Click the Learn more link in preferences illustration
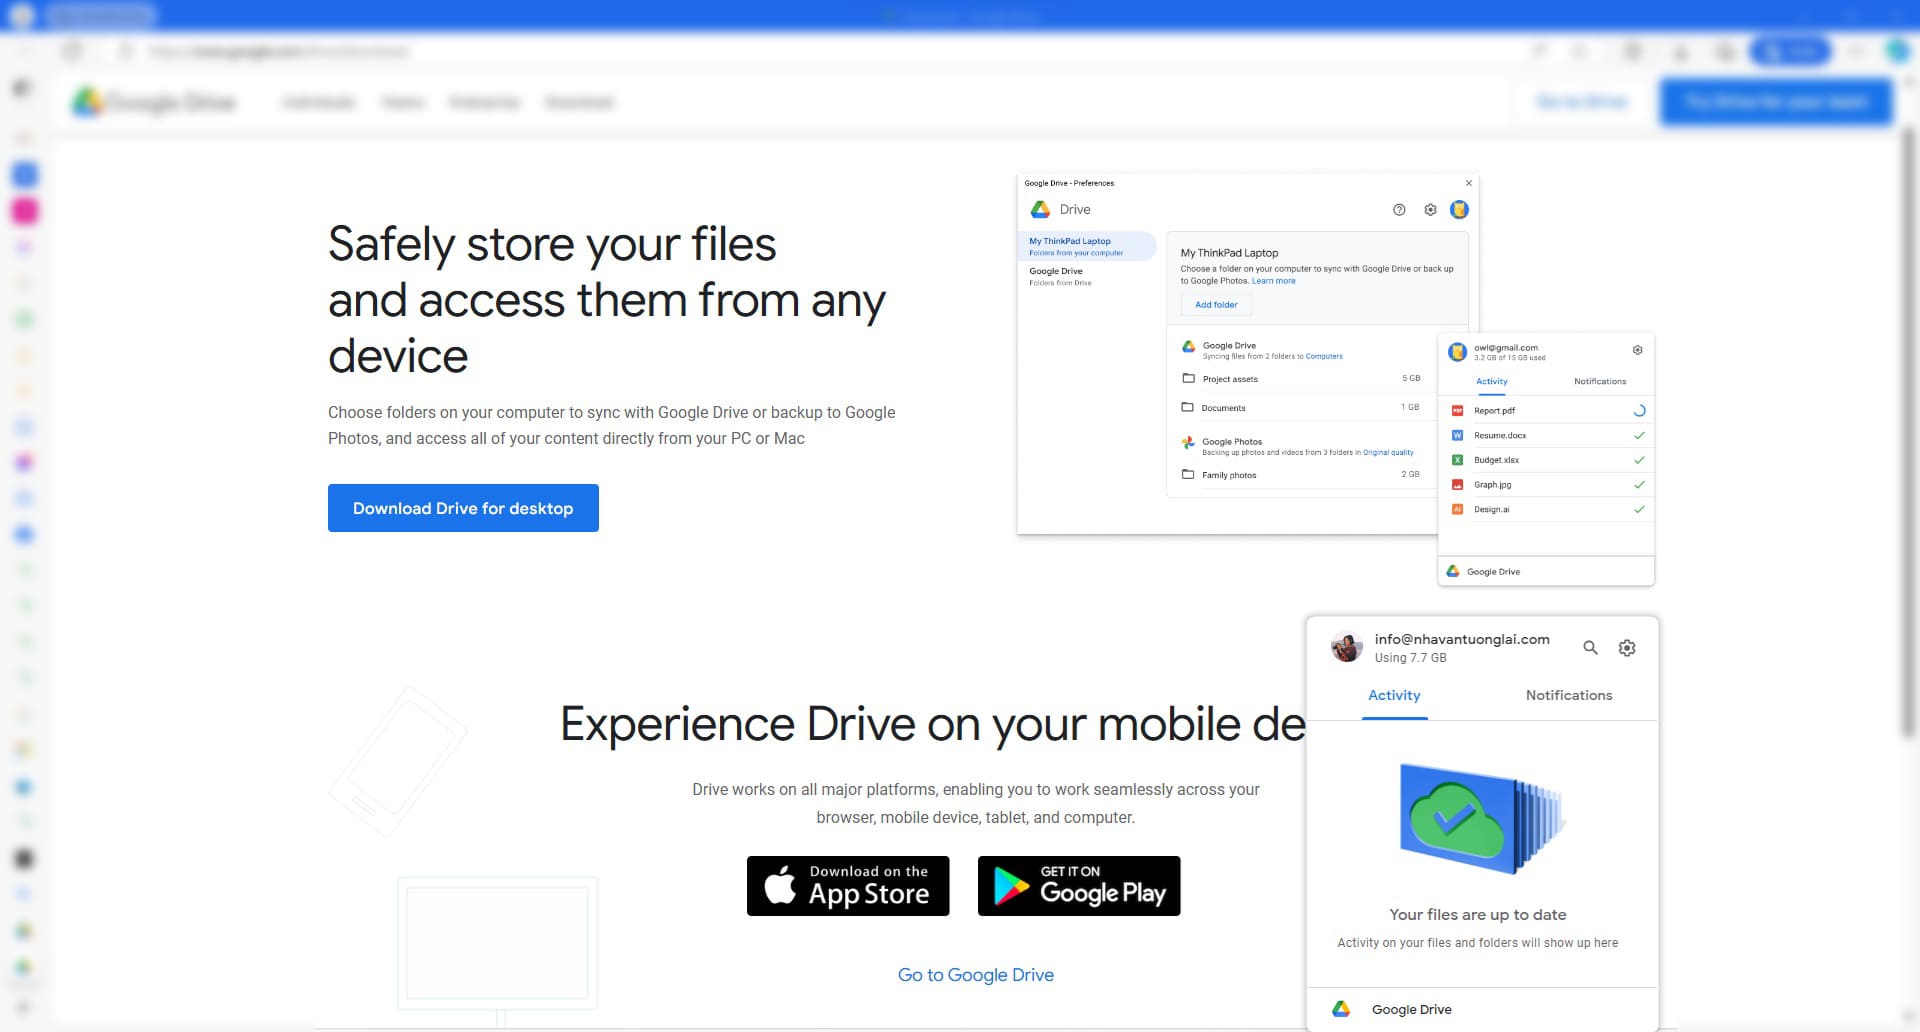 (x=1273, y=281)
